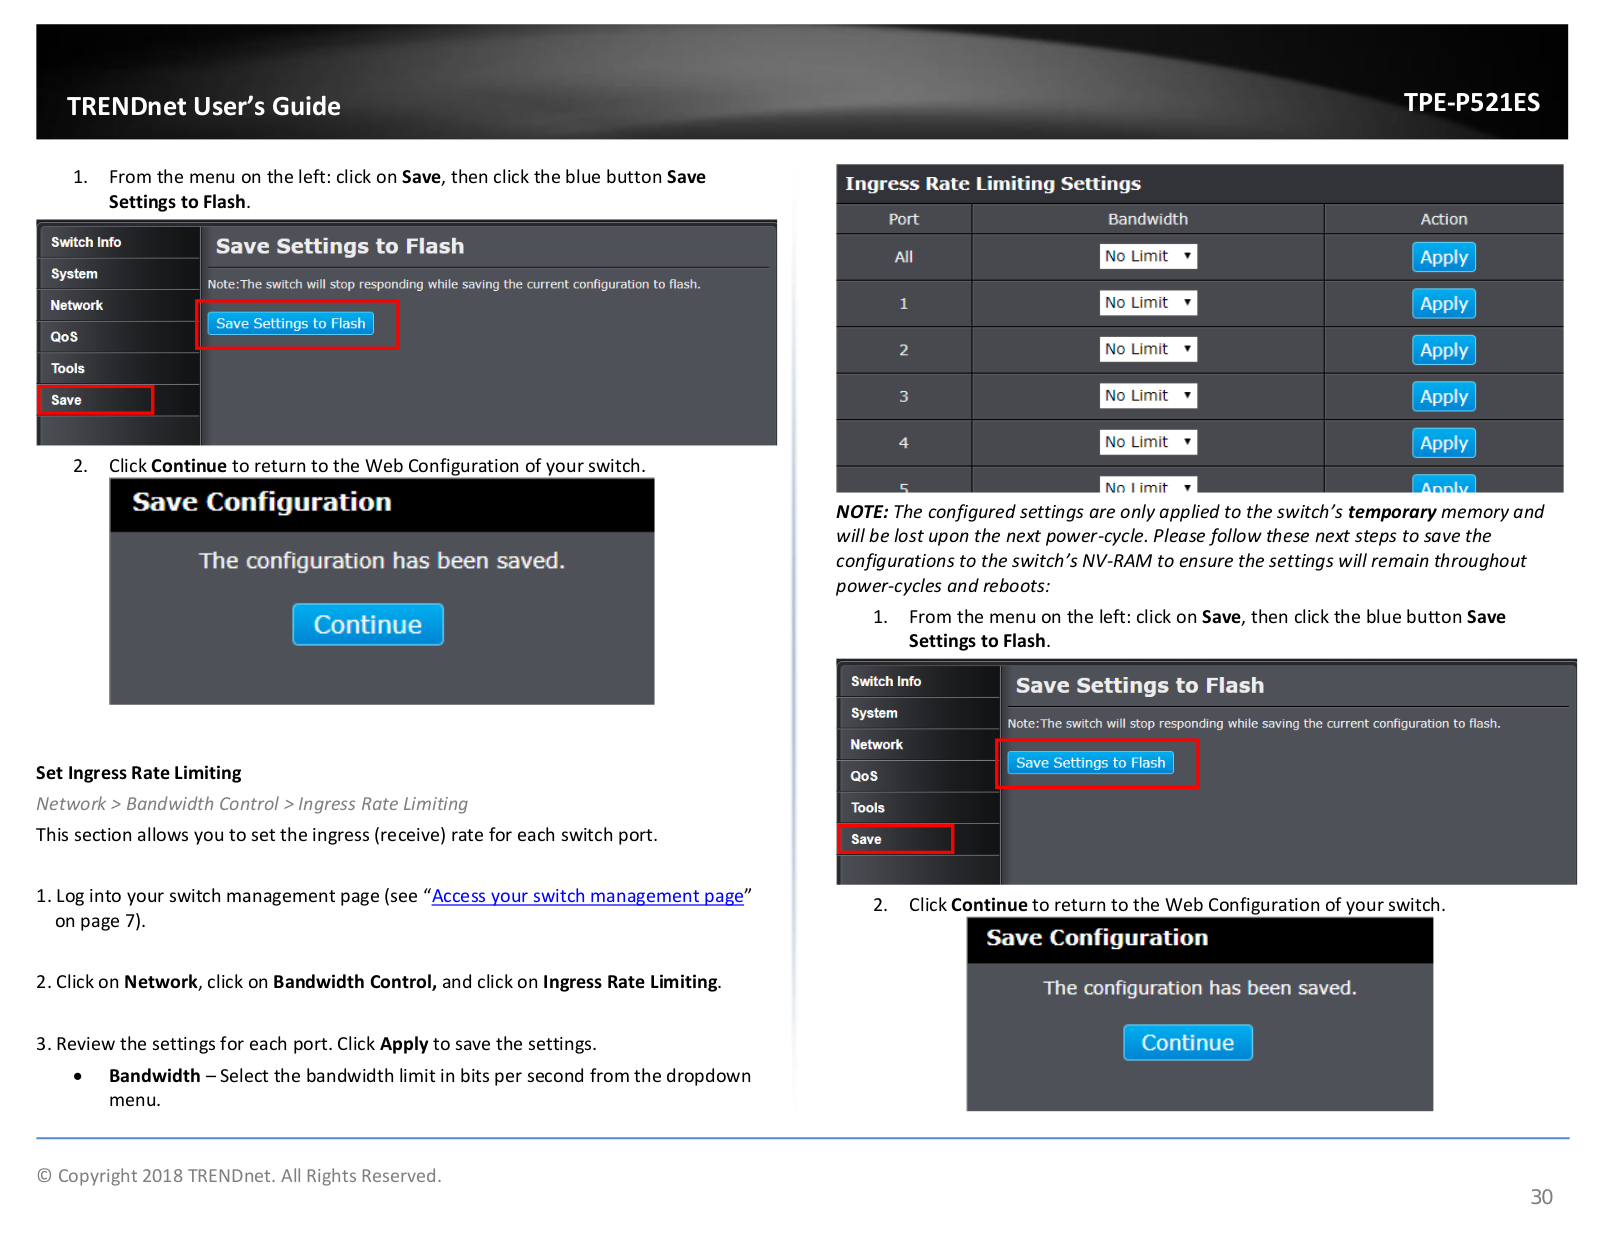The image size is (1600, 1237).
Task: Click Continue in the left Save Configuration dialog
Action: (368, 625)
